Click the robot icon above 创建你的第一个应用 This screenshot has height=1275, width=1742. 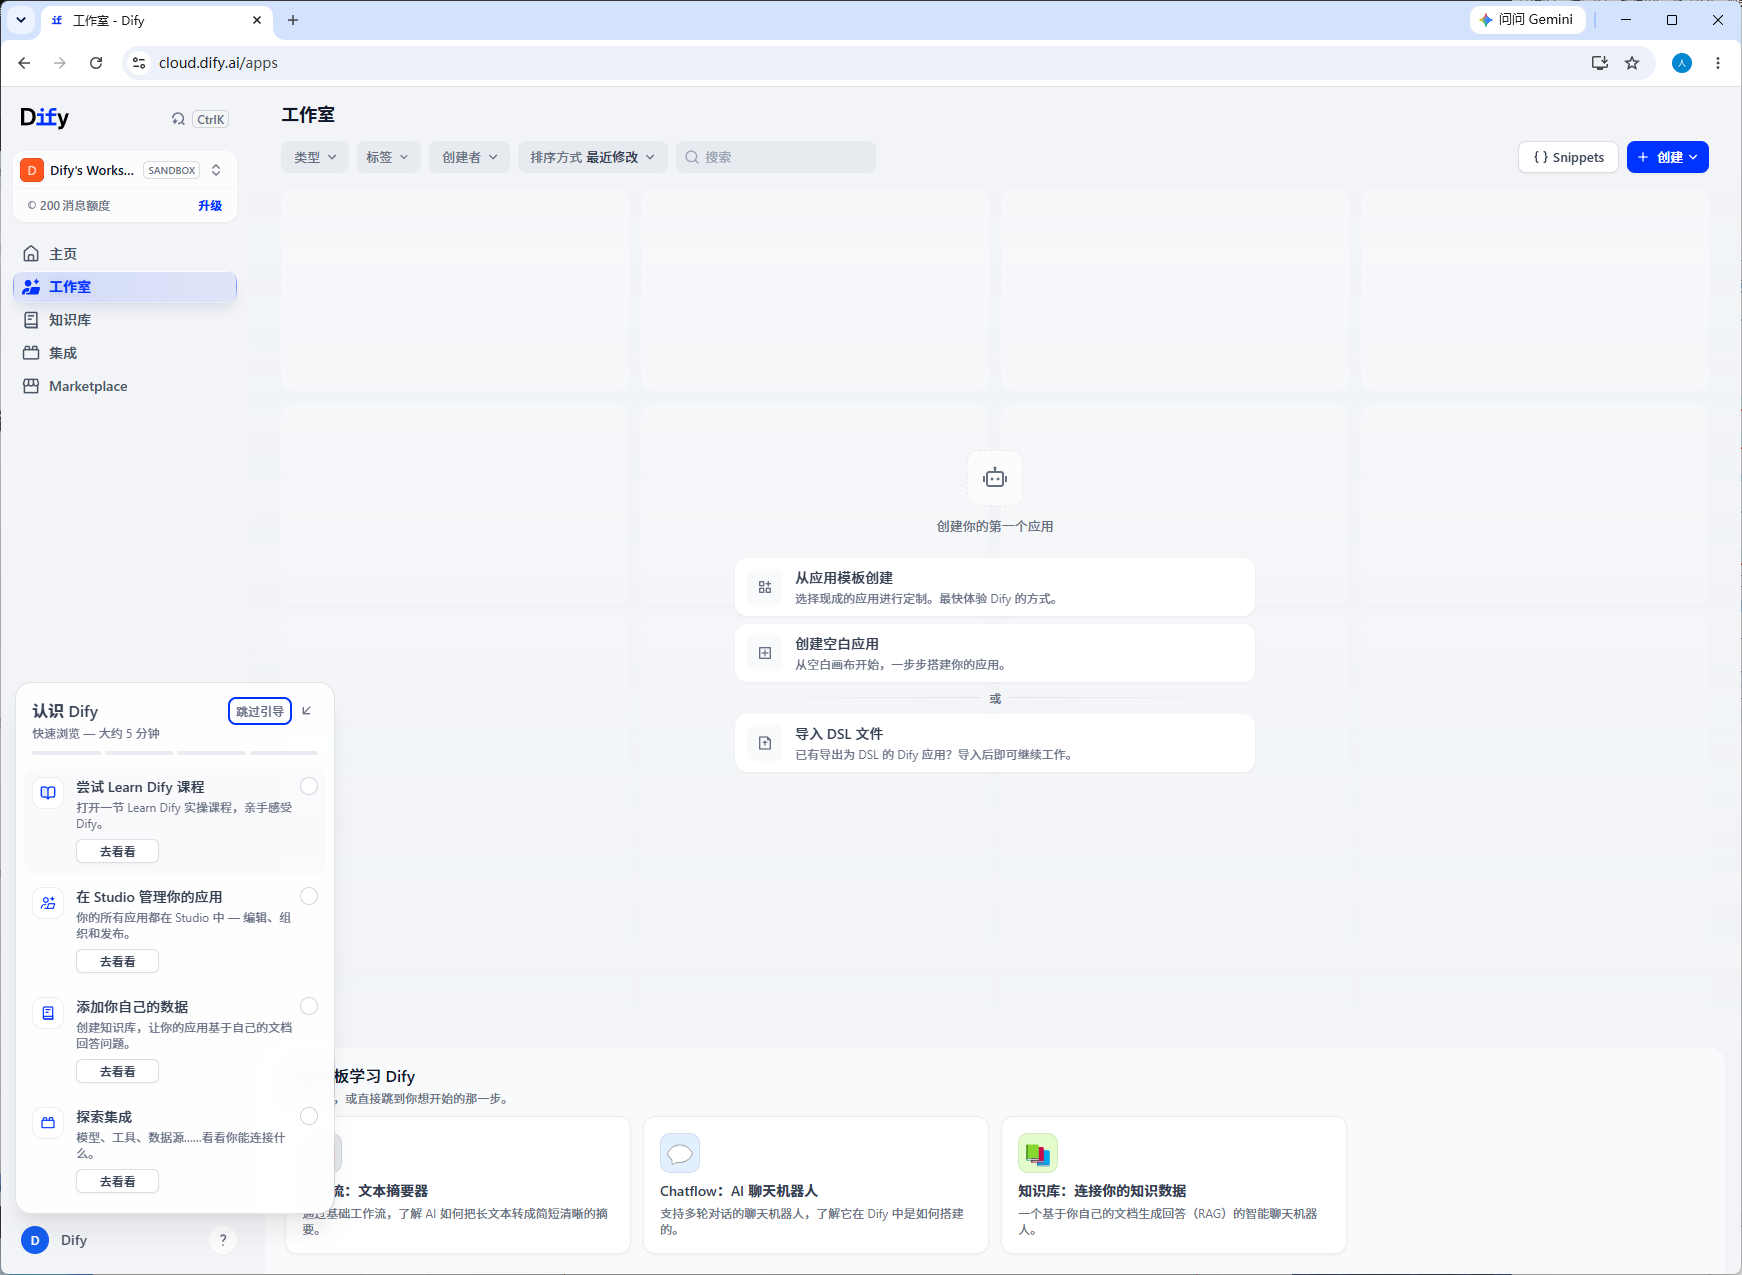click(995, 478)
